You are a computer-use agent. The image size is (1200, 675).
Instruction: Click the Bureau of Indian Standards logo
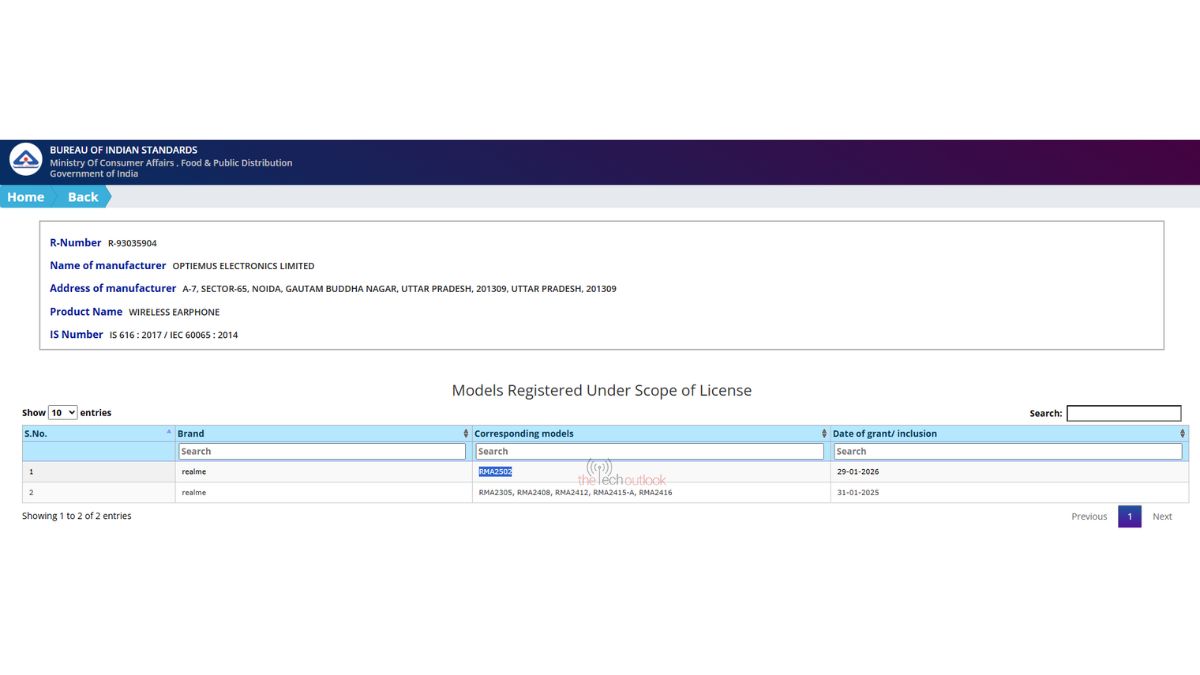coord(25,160)
